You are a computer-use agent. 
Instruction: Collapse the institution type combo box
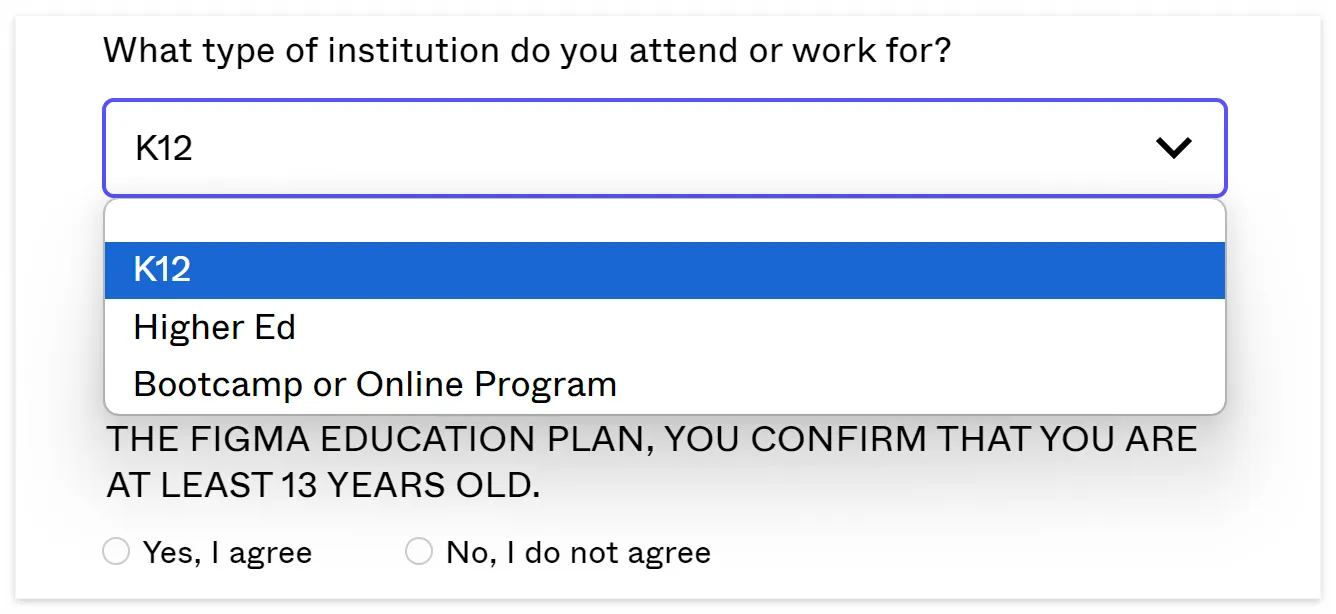(664, 148)
